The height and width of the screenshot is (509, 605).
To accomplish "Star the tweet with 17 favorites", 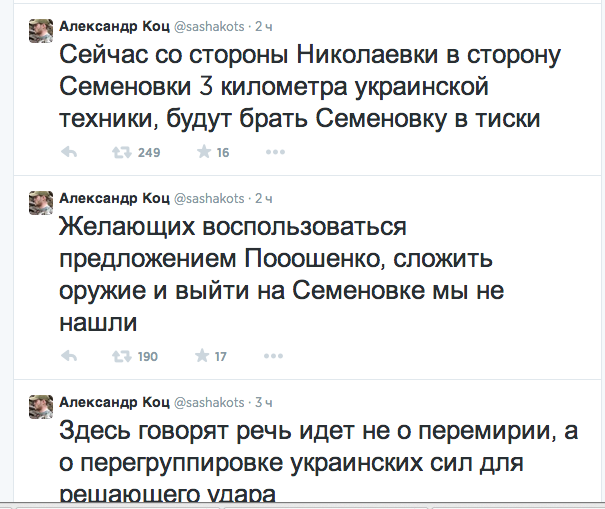I will click(x=203, y=356).
